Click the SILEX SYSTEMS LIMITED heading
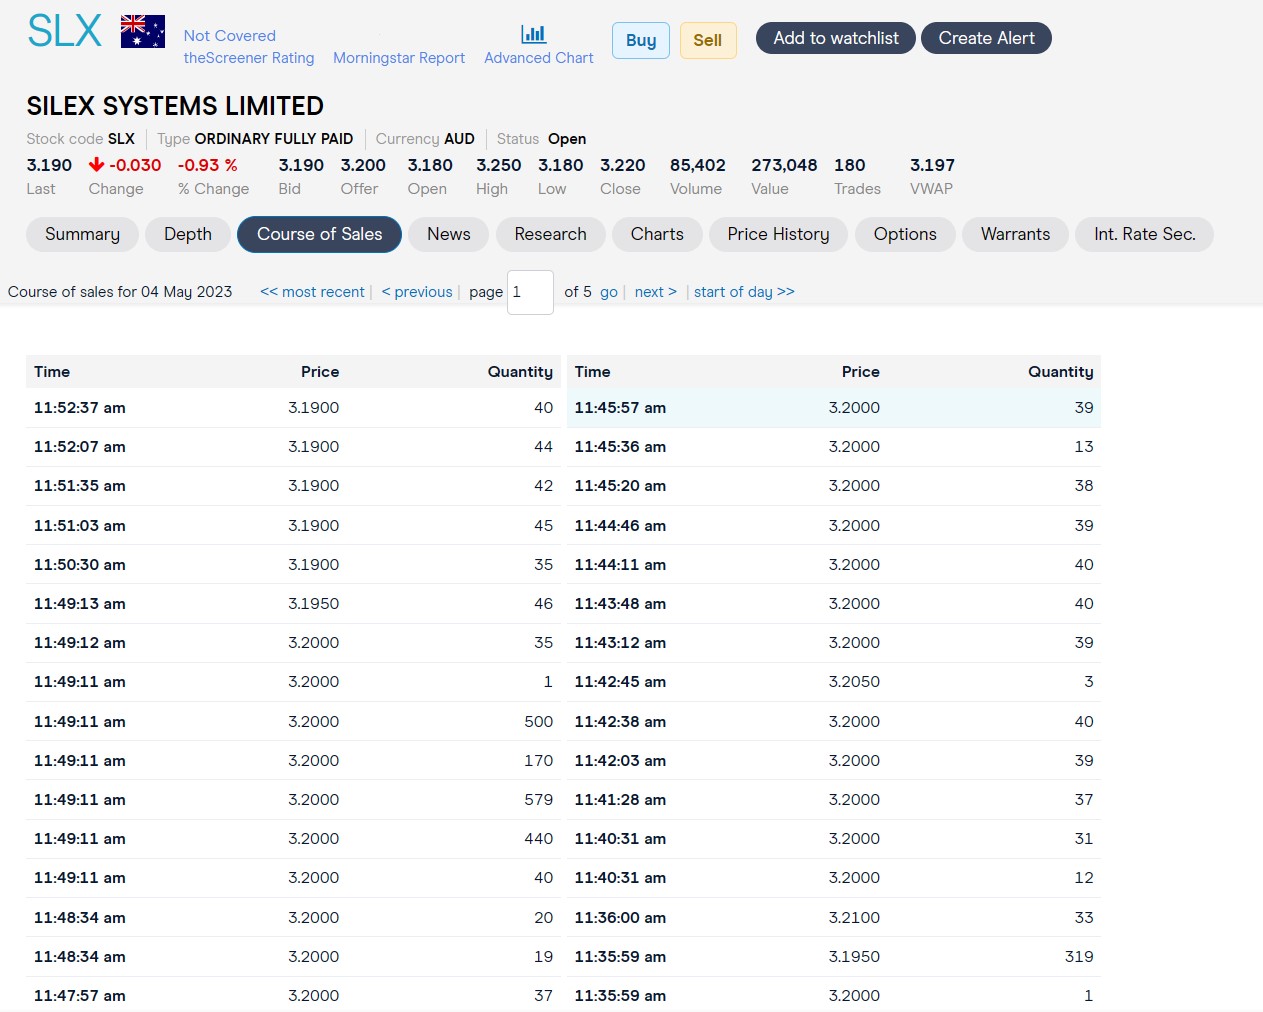1263x1012 pixels. (x=175, y=106)
